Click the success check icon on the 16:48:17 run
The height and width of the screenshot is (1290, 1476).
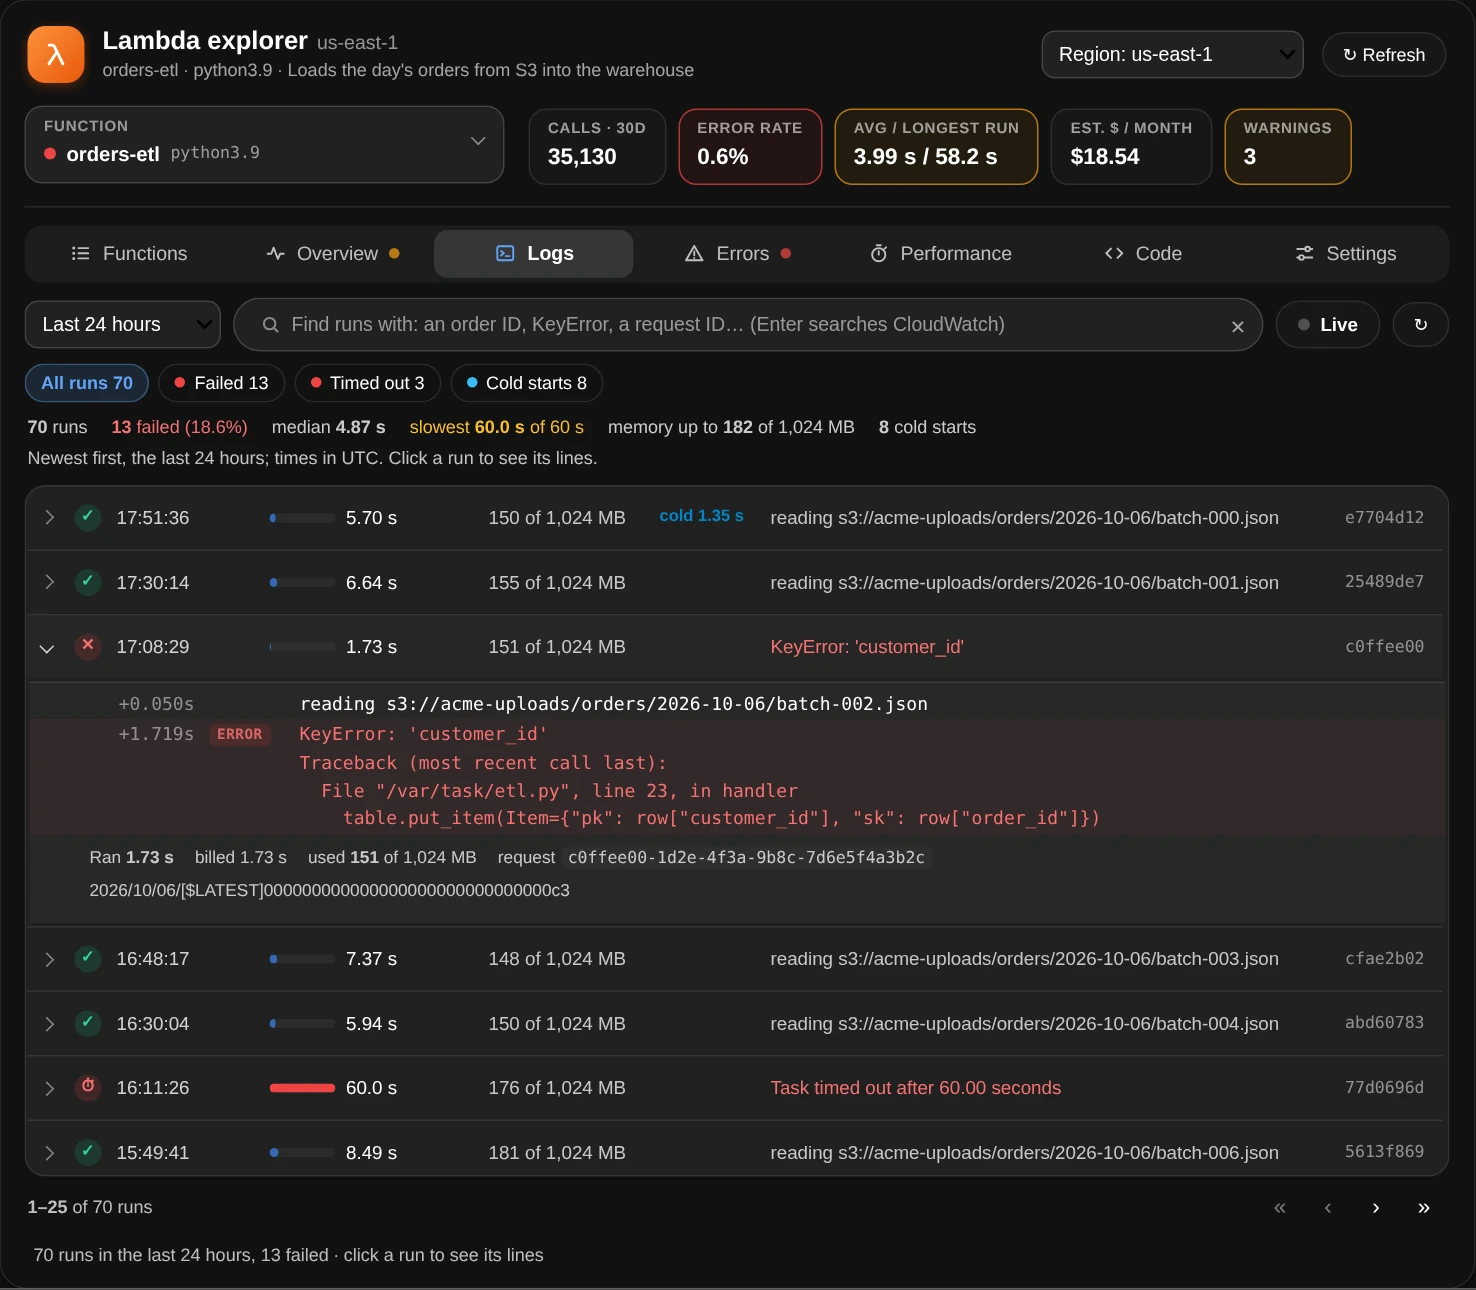pyautogui.click(x=88, y=958)
